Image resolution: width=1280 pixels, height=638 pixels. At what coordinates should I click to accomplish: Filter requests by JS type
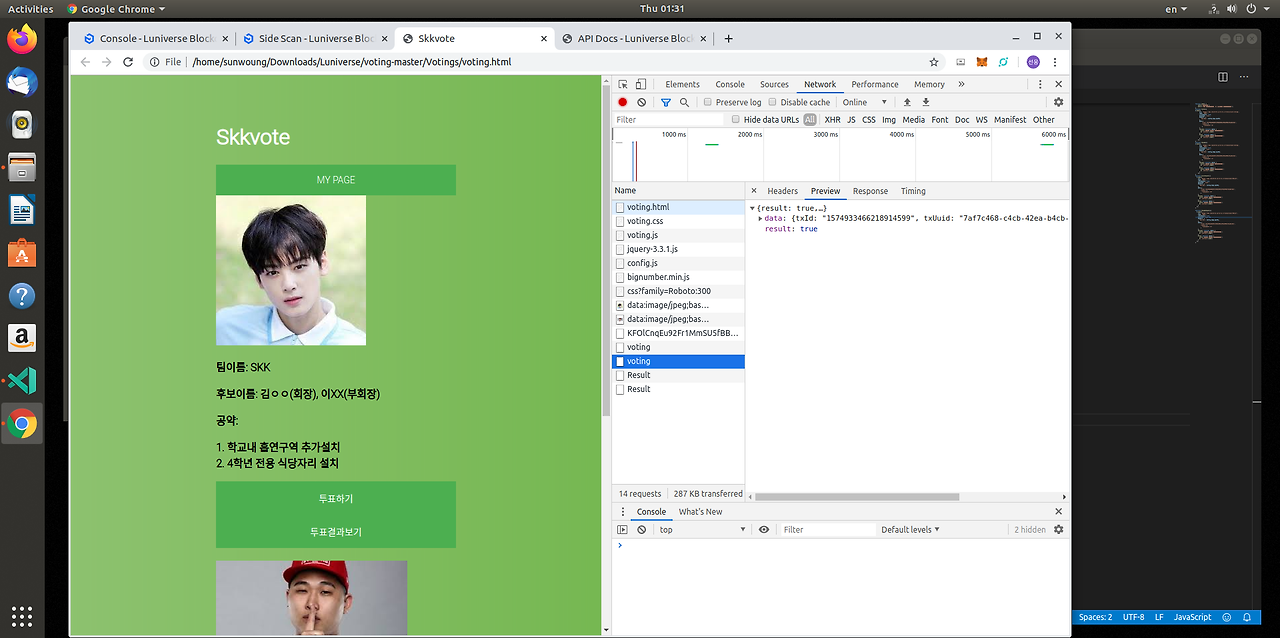[x=851, y=120]
